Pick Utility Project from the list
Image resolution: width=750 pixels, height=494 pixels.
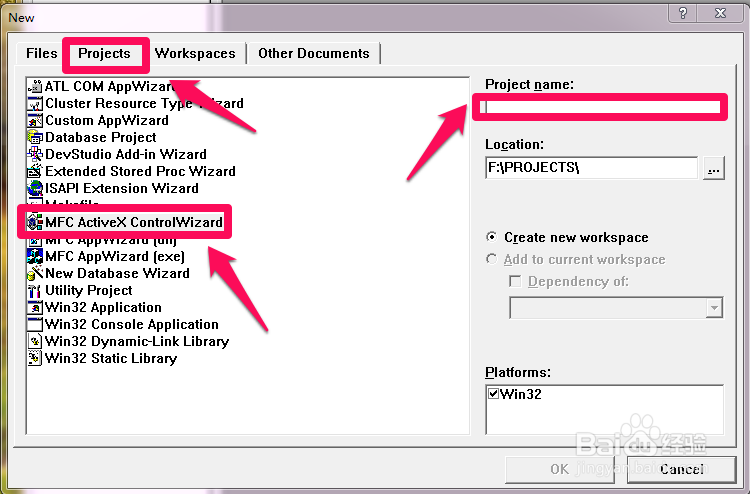pyautogui.click(x=88, y=291)
